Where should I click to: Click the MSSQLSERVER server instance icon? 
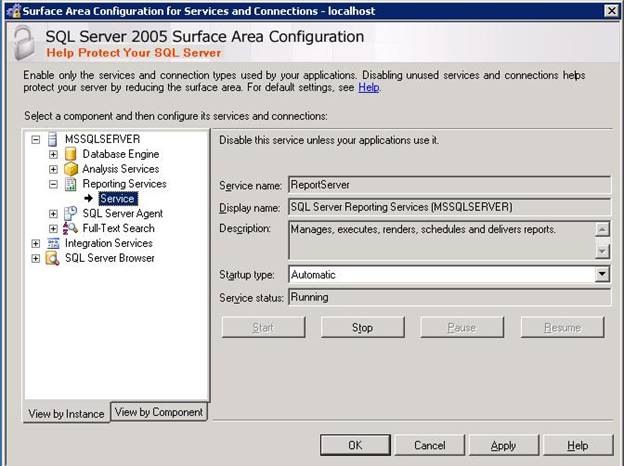pos(52,139)
